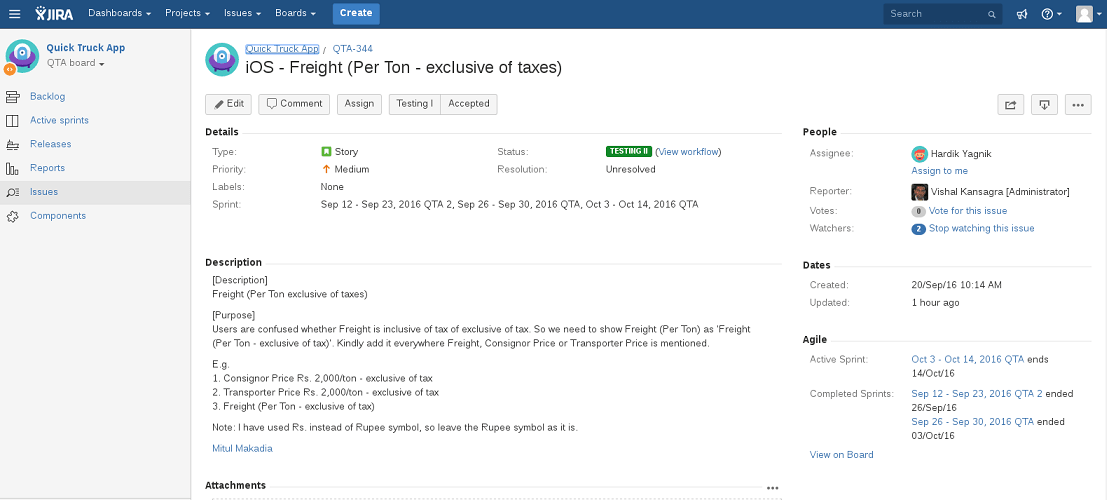Click the created date 20/Sep/16 10:14 AM
Viewport: 1107px width, 500px height.
[956, 285]
